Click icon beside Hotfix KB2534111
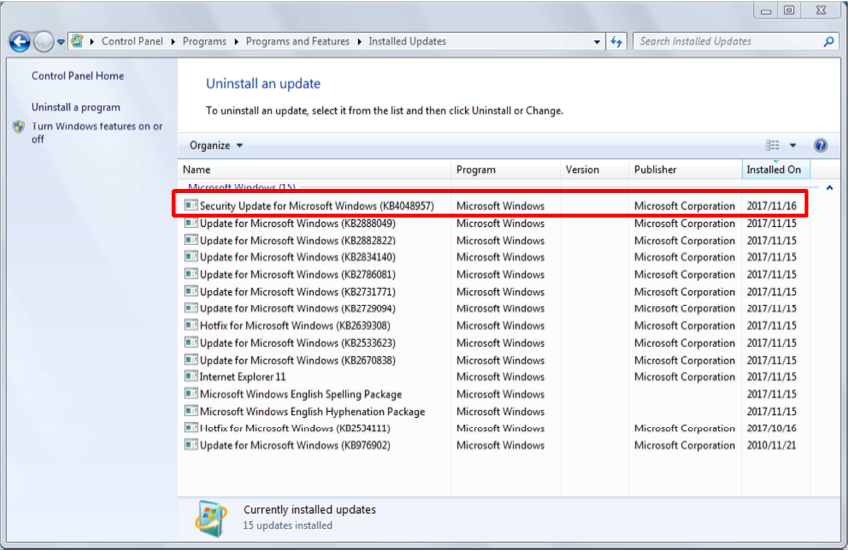This screenshot has width=849, height=551. click(191, 428)
